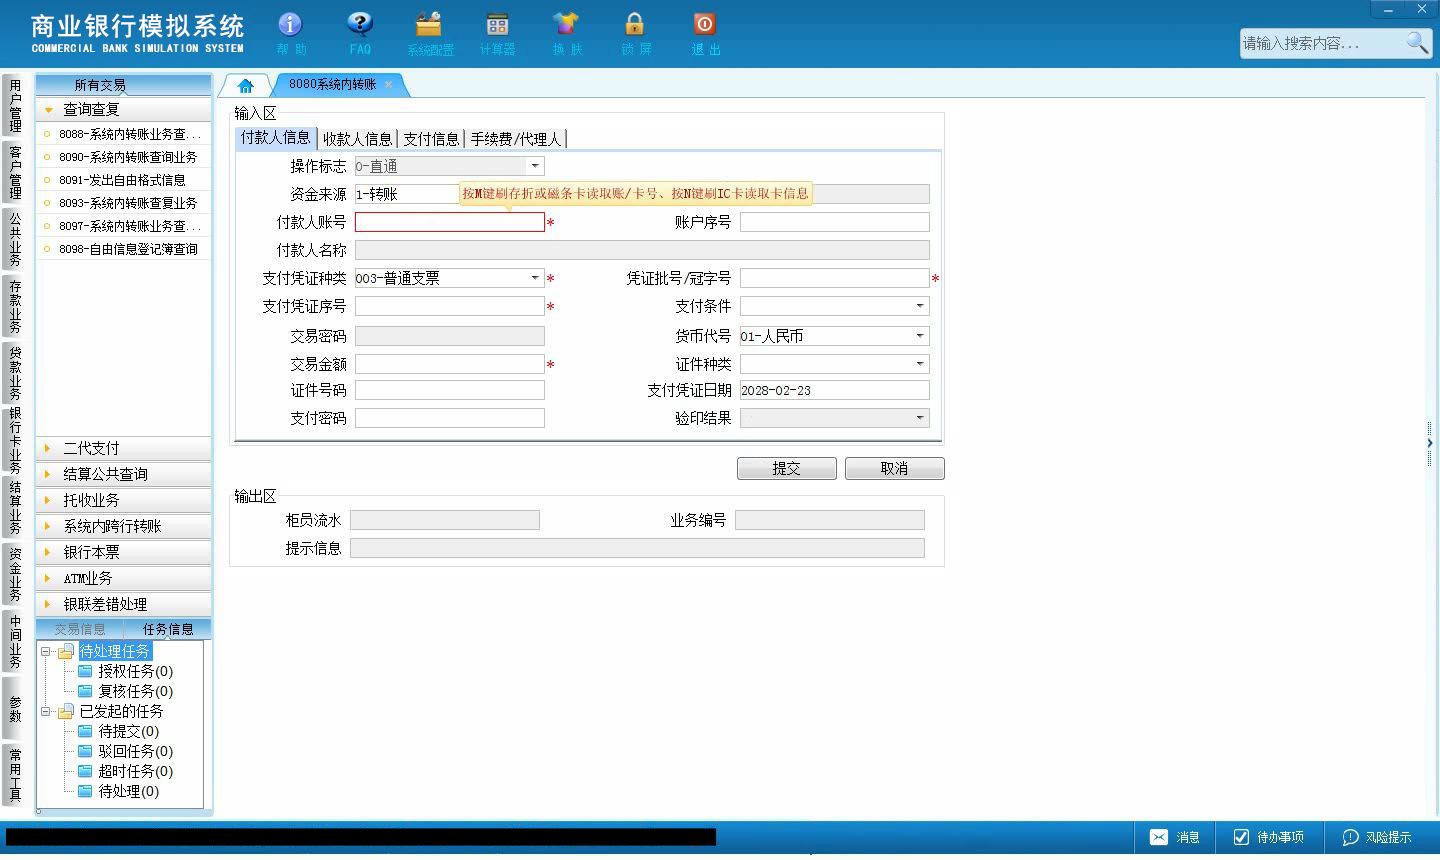Click the top search box
The image size is (1440, 860).
coord(1322,43)
